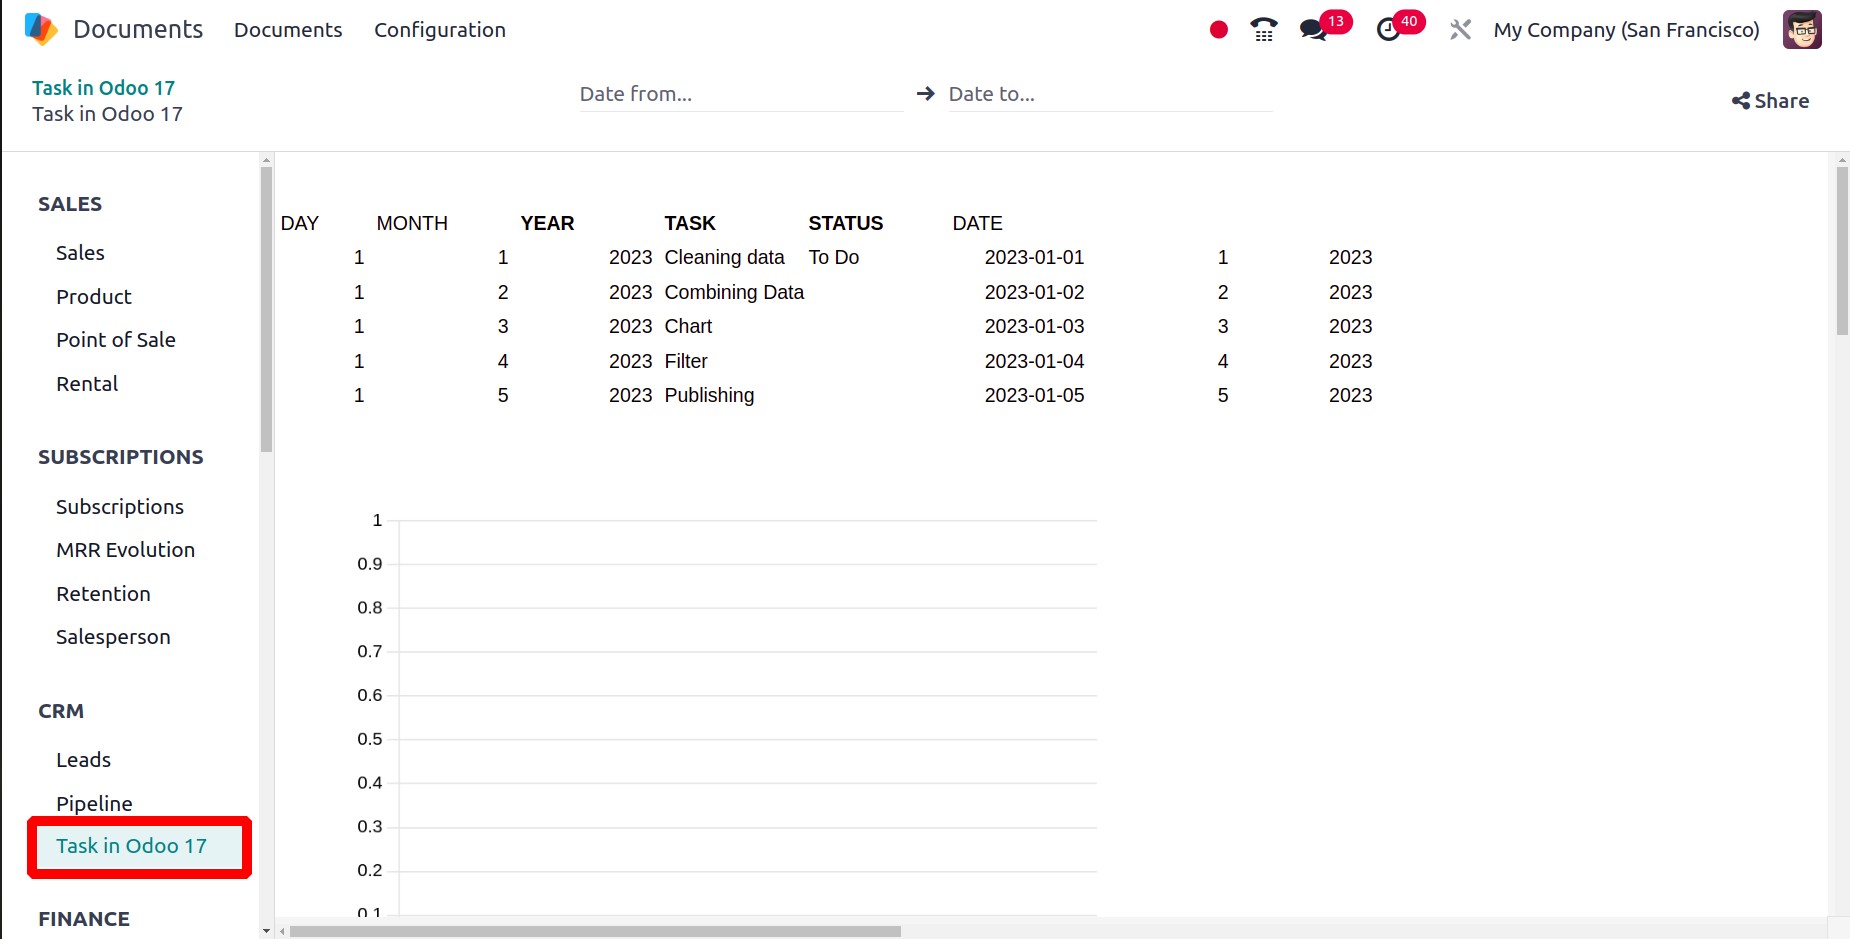Click the 2023-01-01 date cell
This screenshot has width=1850, height=939.
tap(1035, 257)
